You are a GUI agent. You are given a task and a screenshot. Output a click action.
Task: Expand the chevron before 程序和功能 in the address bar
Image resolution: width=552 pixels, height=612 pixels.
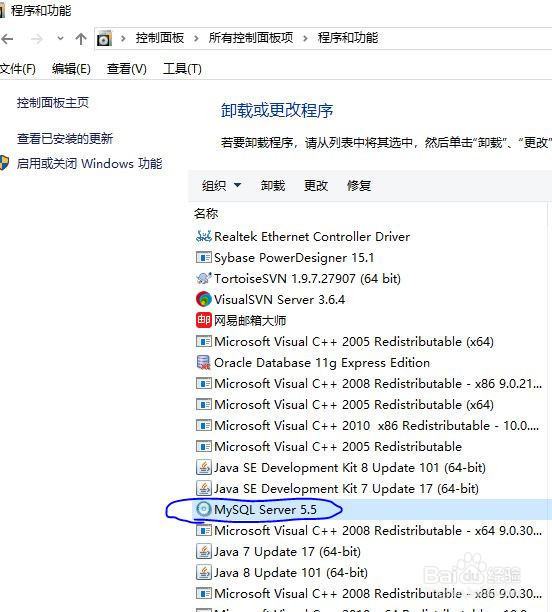305,38
